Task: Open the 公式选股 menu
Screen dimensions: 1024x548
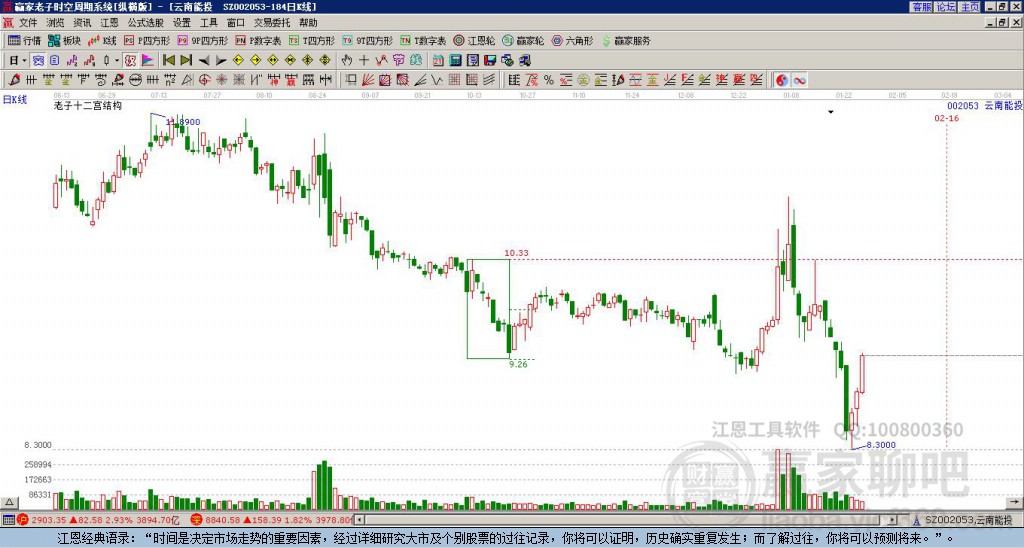Action: tap(145, 23)
